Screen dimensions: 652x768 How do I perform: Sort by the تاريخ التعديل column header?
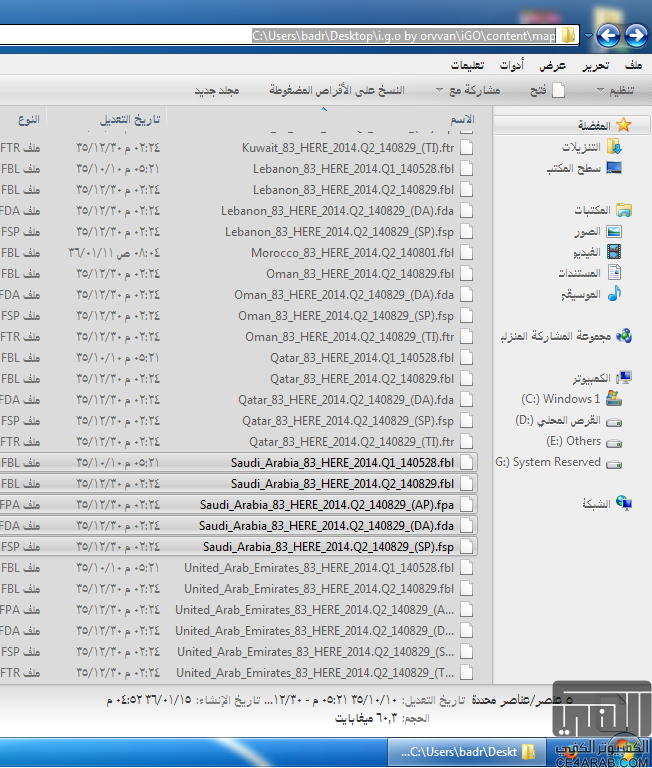coord(130,120)
